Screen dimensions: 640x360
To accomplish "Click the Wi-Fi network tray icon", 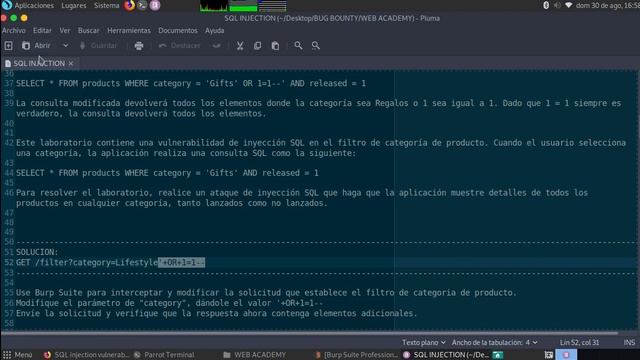I will [x=569, y=5].
